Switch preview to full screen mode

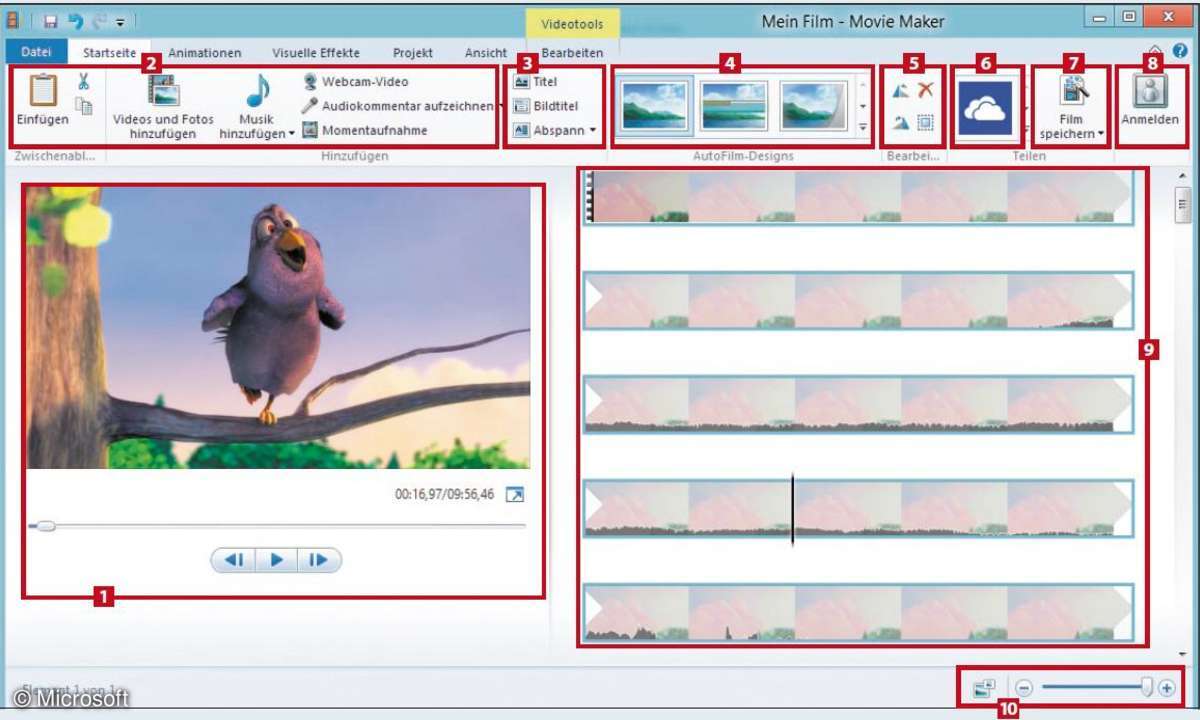coord(515,495)
